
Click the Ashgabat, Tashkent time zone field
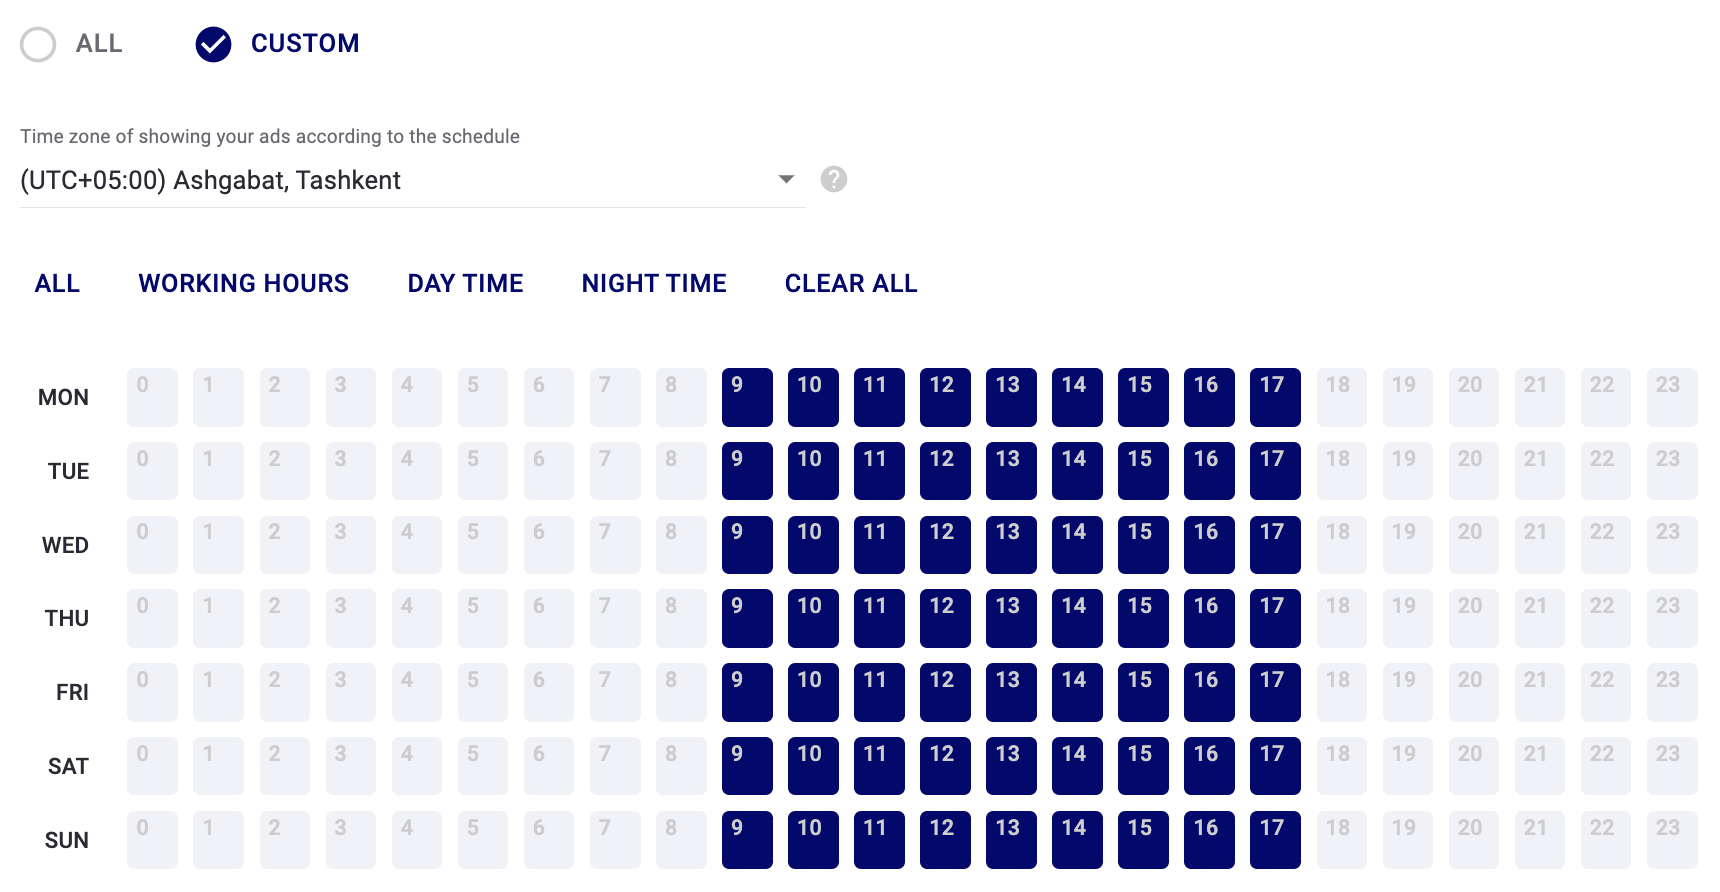412,180
